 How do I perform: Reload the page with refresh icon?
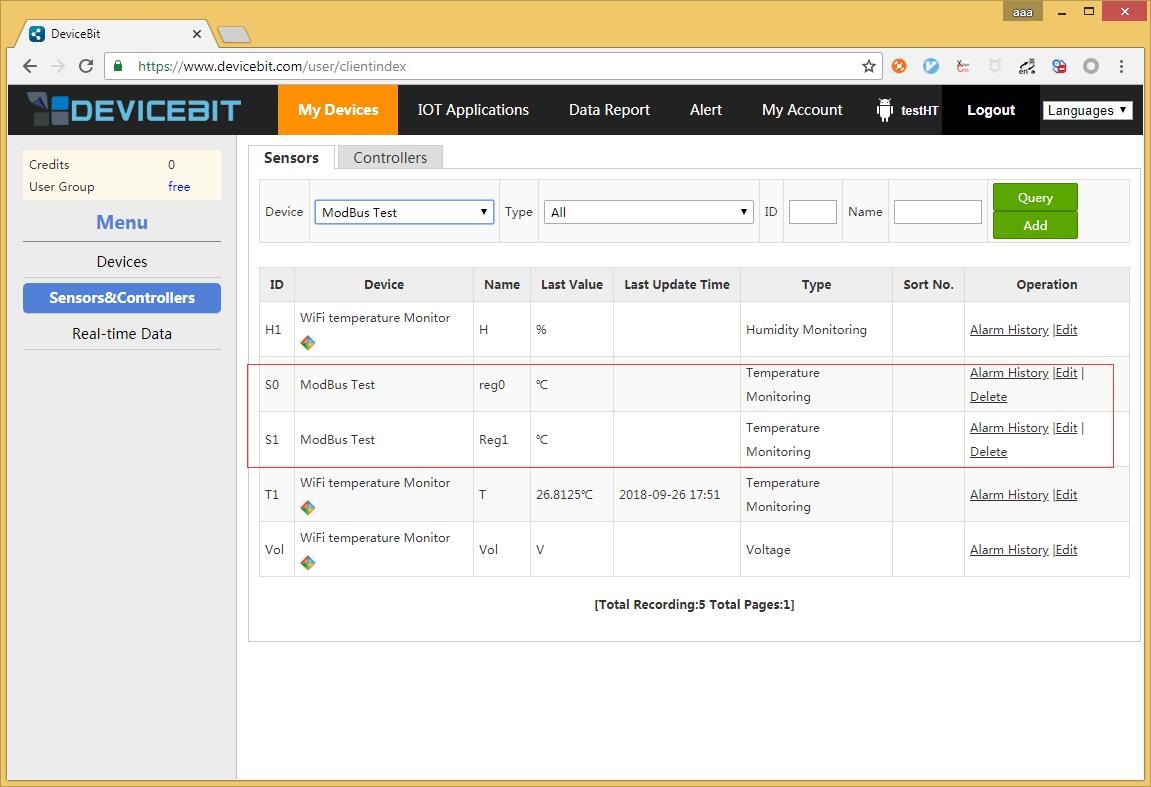click(x=86, y=66)
